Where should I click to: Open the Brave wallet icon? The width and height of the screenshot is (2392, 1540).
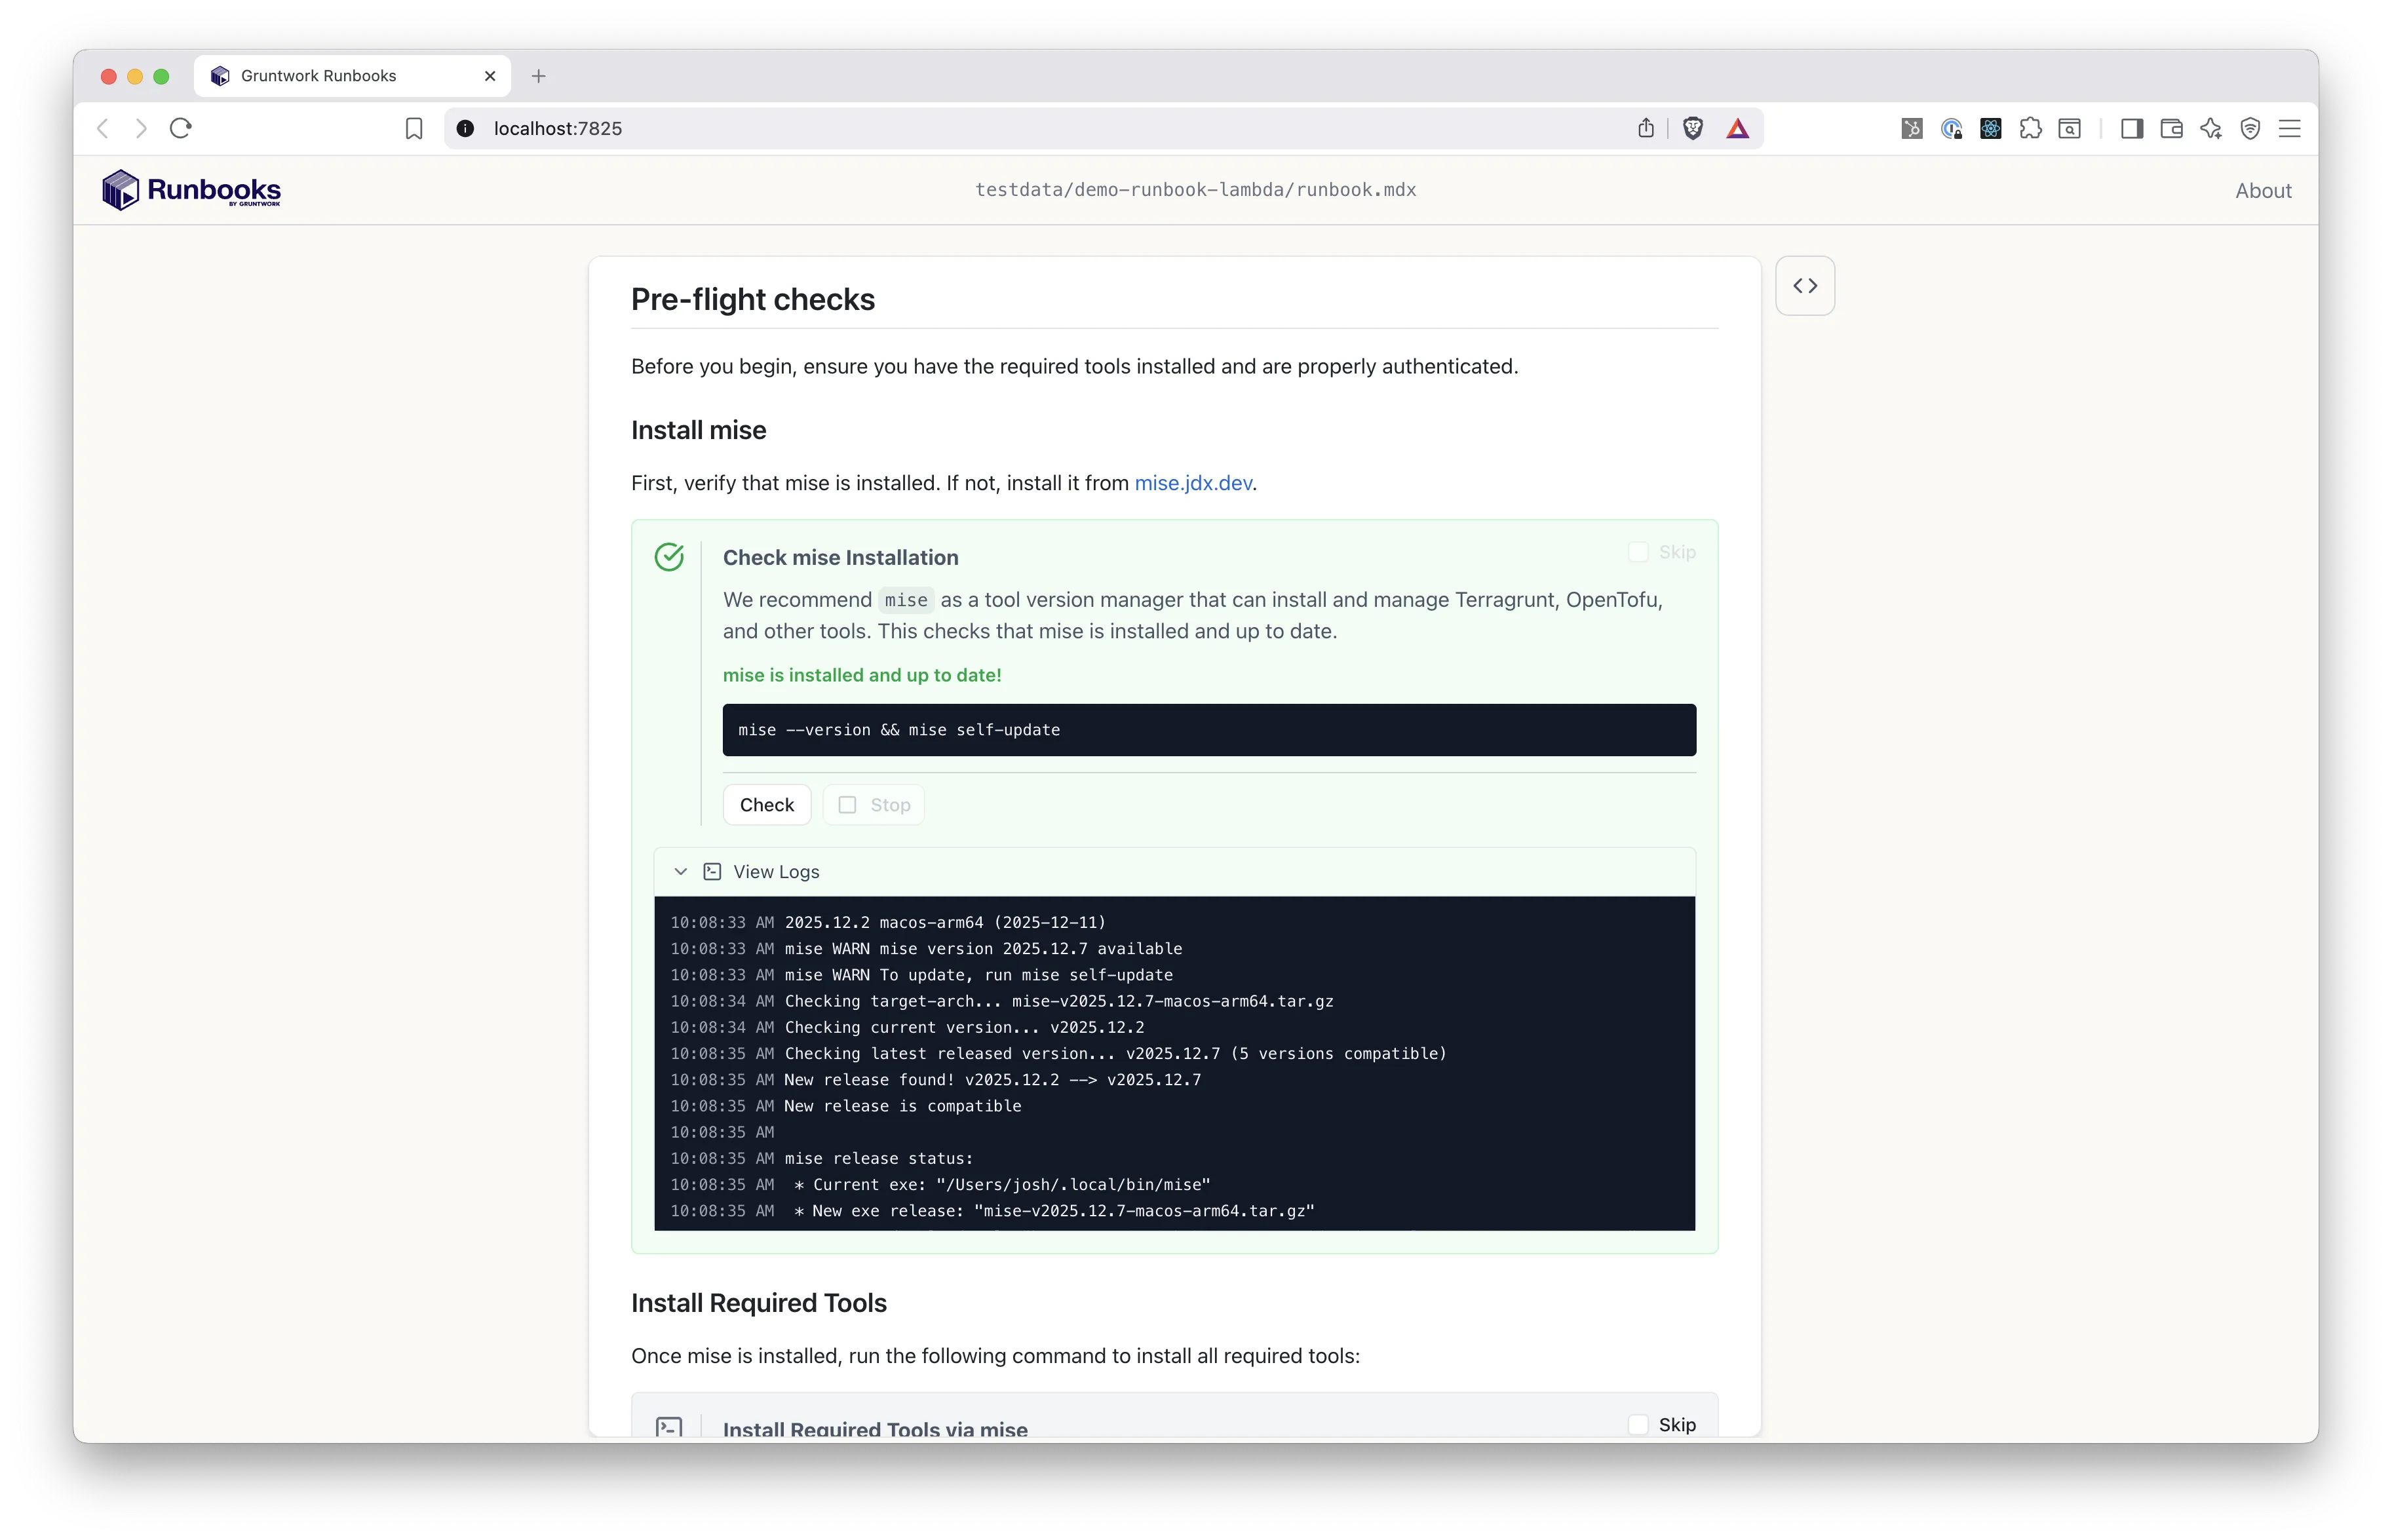2171,128
